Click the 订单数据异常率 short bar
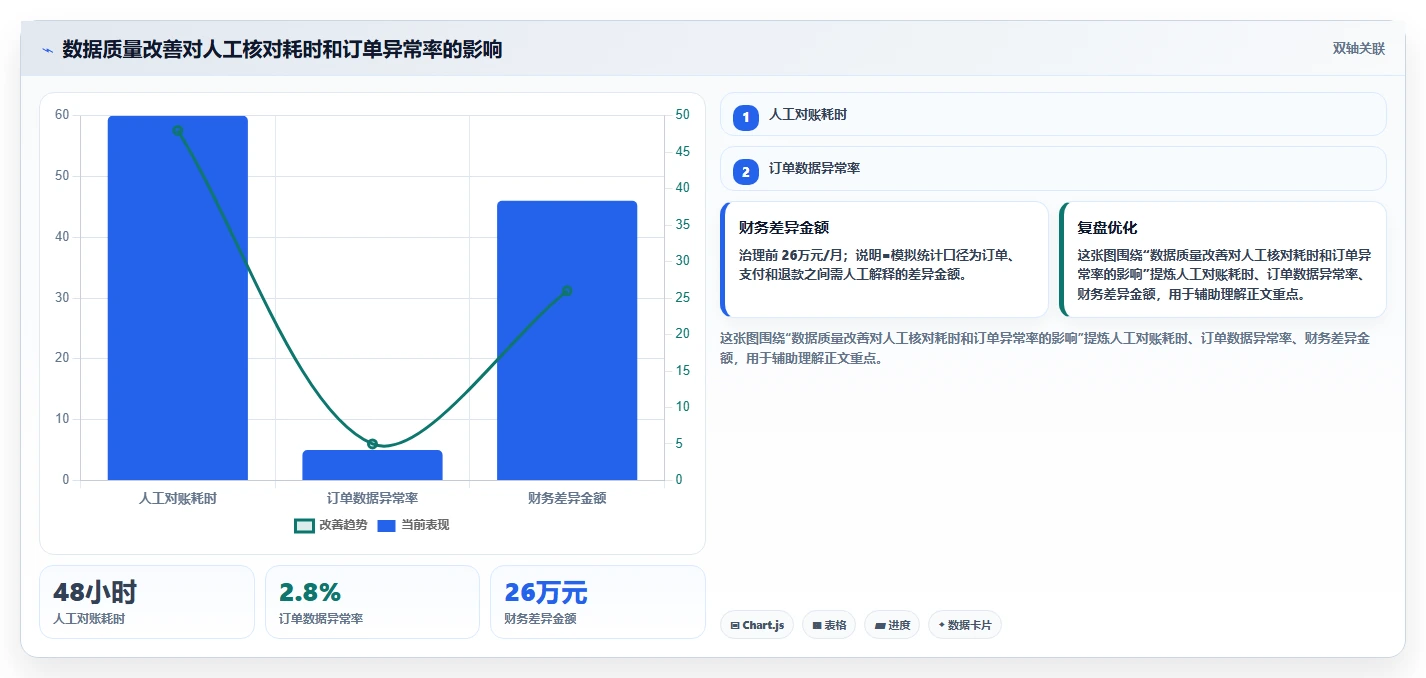 coord(372,465)
